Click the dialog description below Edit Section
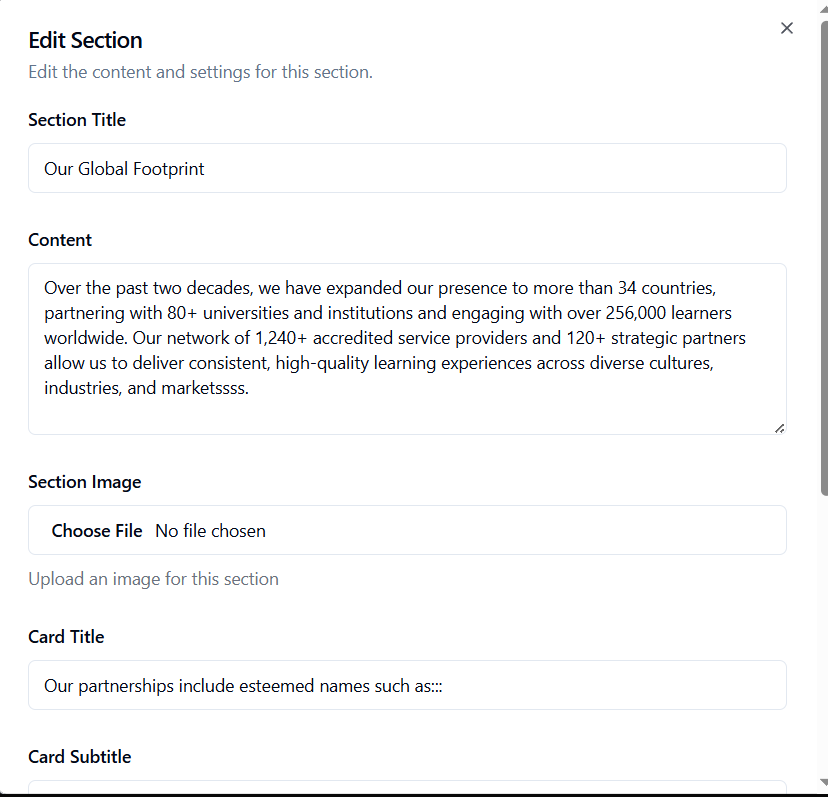 tap(200, 72)
